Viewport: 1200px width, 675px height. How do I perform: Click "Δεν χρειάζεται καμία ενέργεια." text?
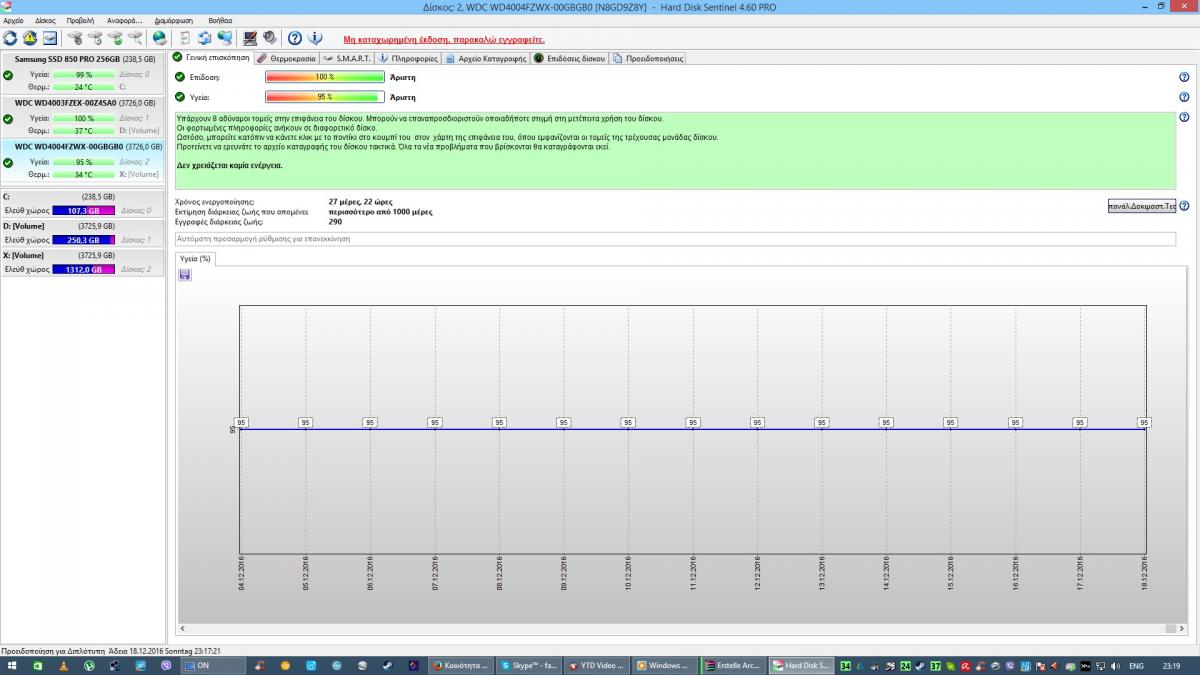coord(230,165)
